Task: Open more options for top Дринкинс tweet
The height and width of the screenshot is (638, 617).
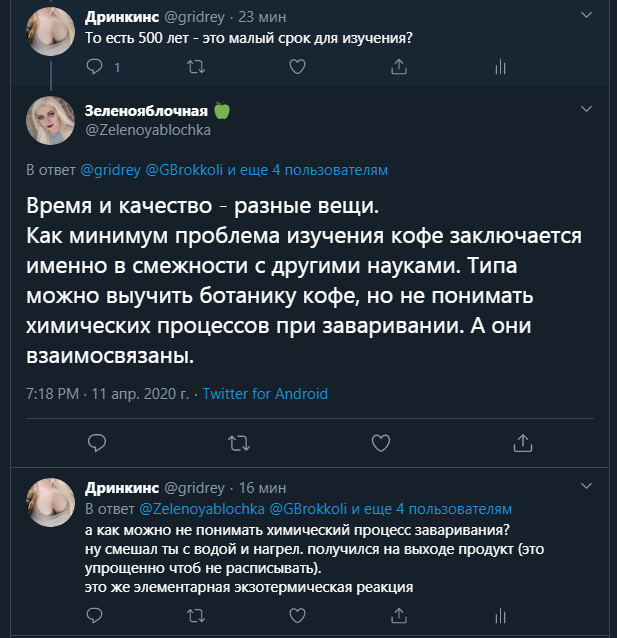Action: coord(587,14)
